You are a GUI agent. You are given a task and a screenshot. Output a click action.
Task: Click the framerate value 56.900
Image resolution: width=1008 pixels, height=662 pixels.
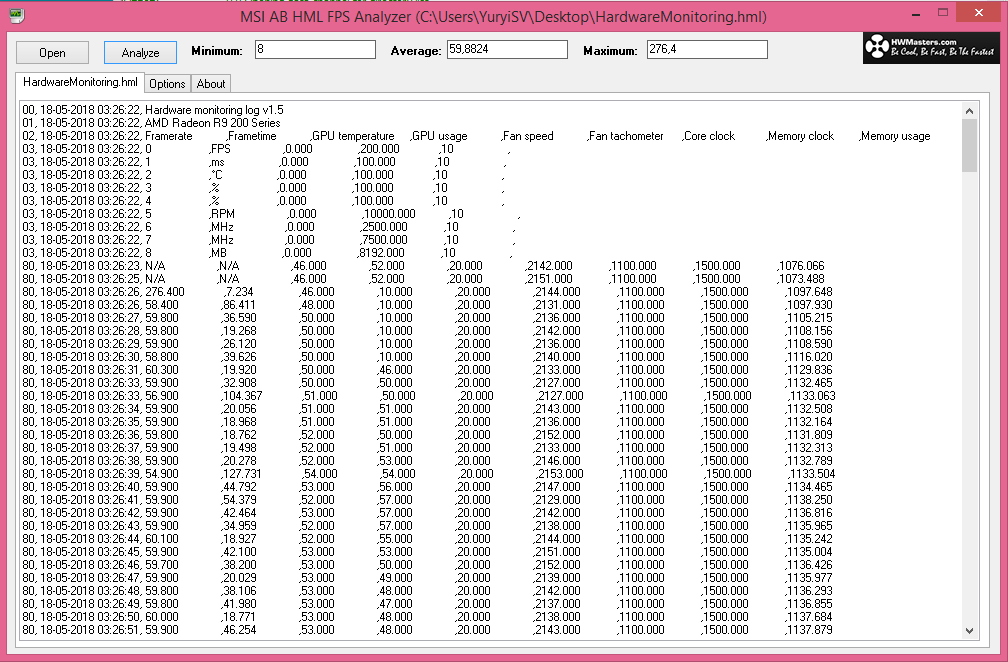coord(162,396)
